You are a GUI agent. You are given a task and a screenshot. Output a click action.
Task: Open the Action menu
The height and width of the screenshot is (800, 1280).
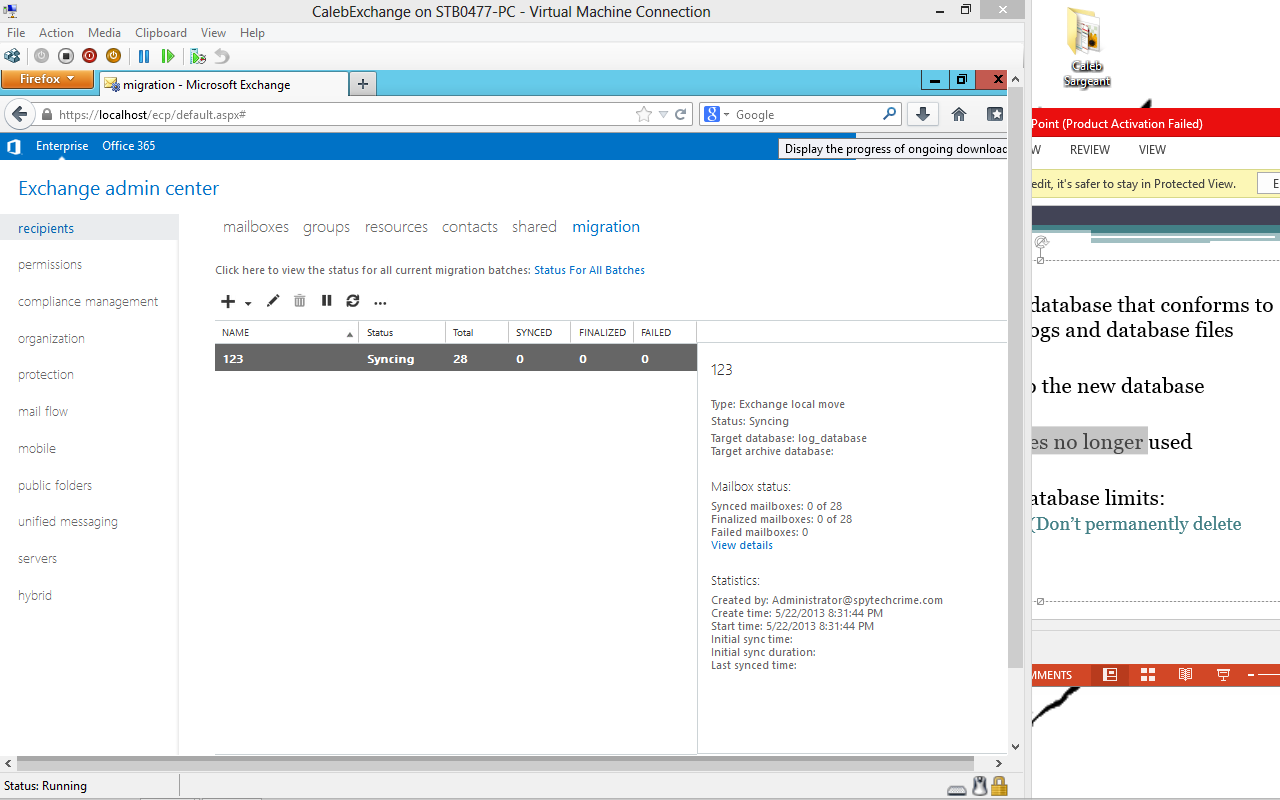pyautogui.click(x=56, y=33)
